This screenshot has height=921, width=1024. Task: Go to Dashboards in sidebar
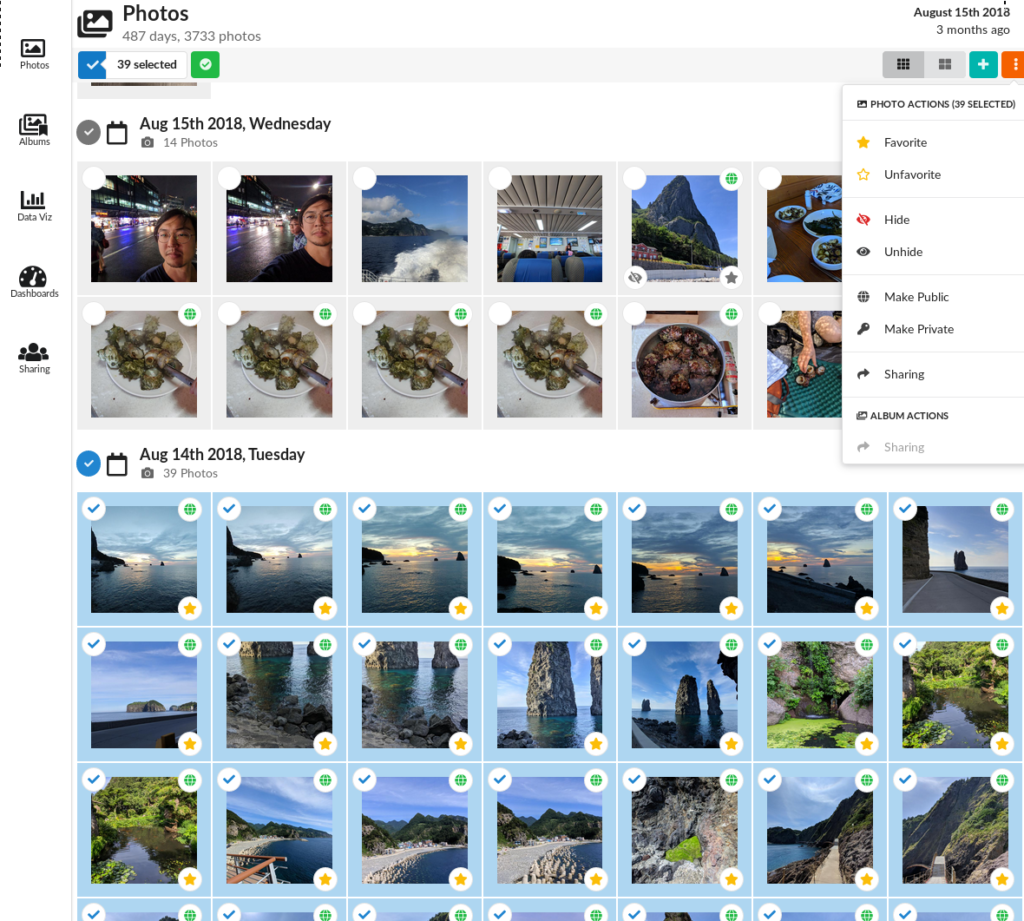34,282
